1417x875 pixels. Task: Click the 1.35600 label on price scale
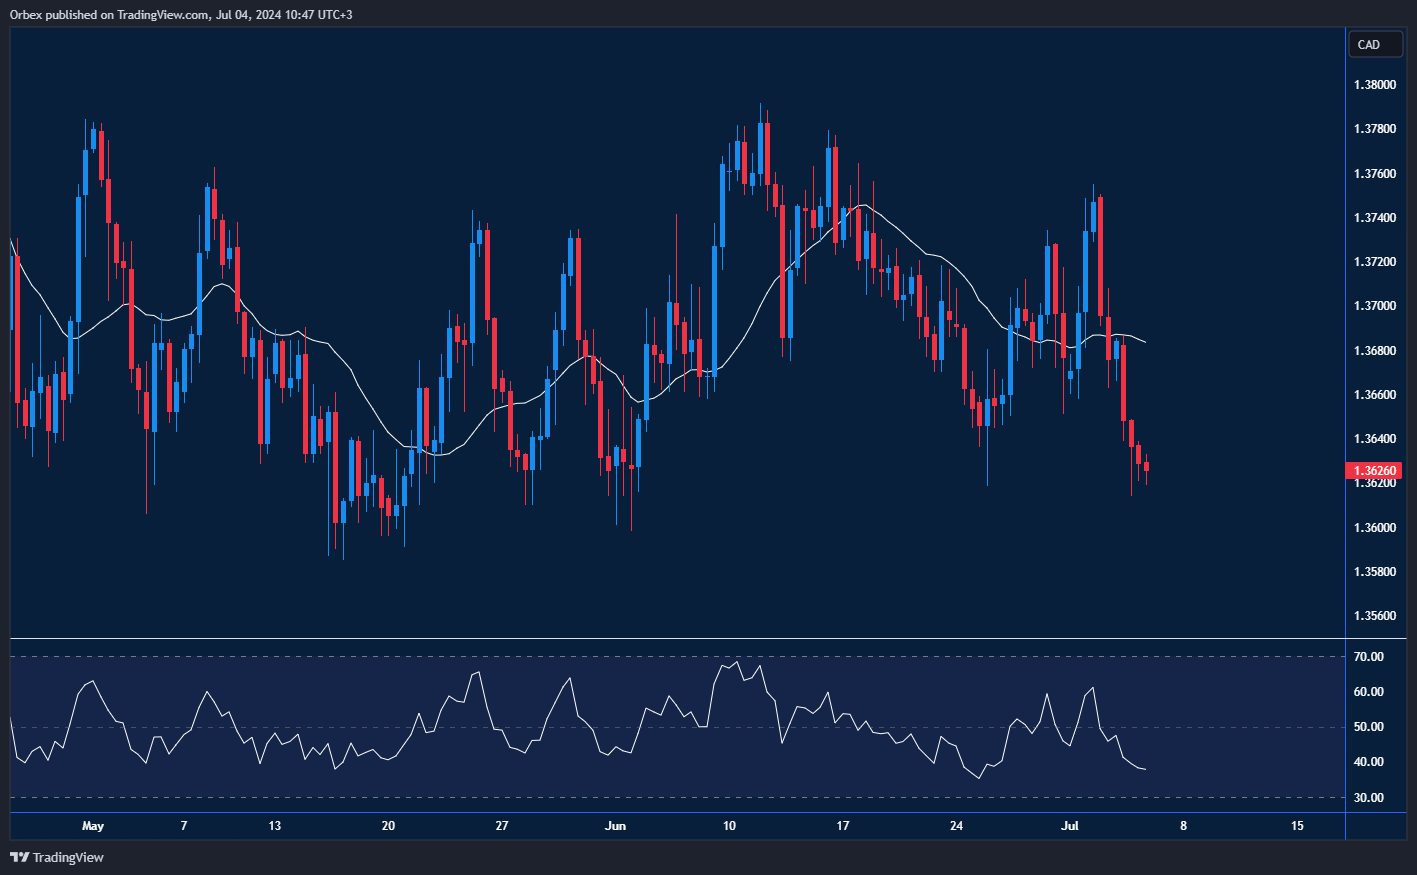(1374, 616)
